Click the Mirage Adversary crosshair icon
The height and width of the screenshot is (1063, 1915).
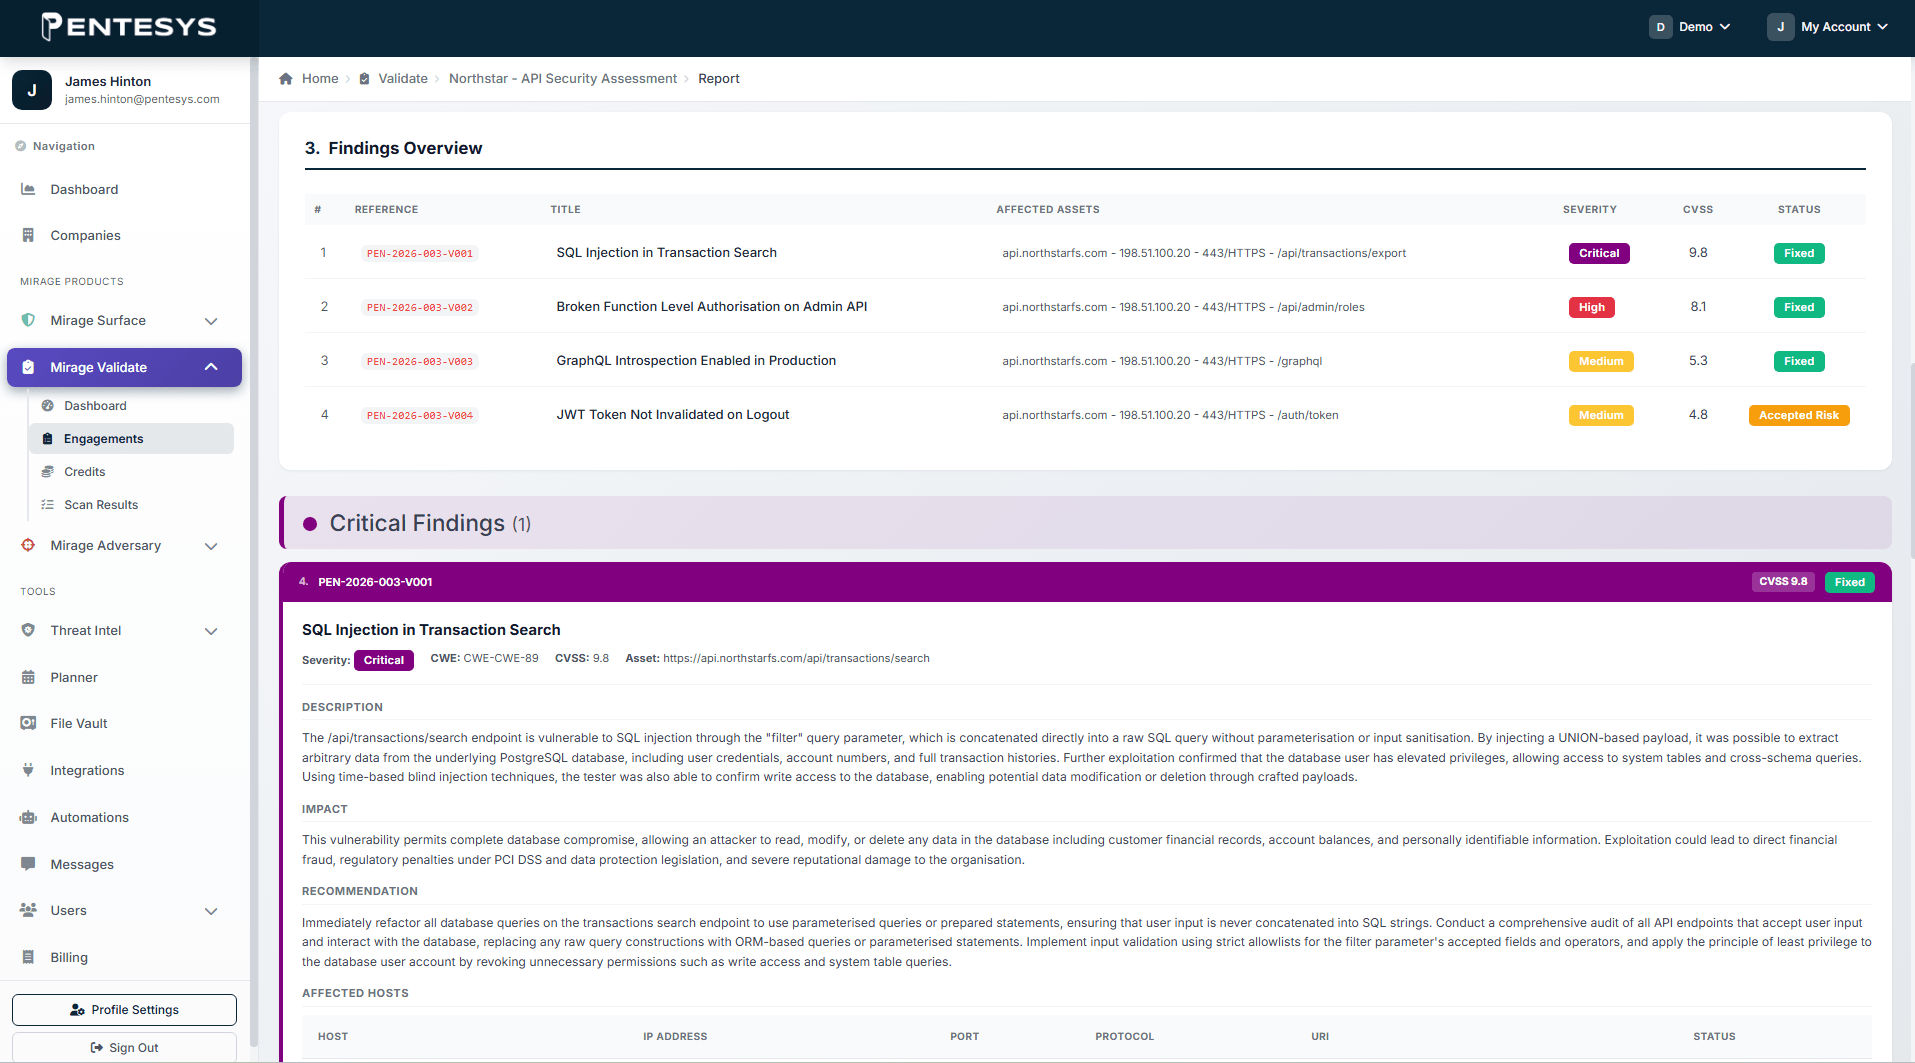click(28, 545)
